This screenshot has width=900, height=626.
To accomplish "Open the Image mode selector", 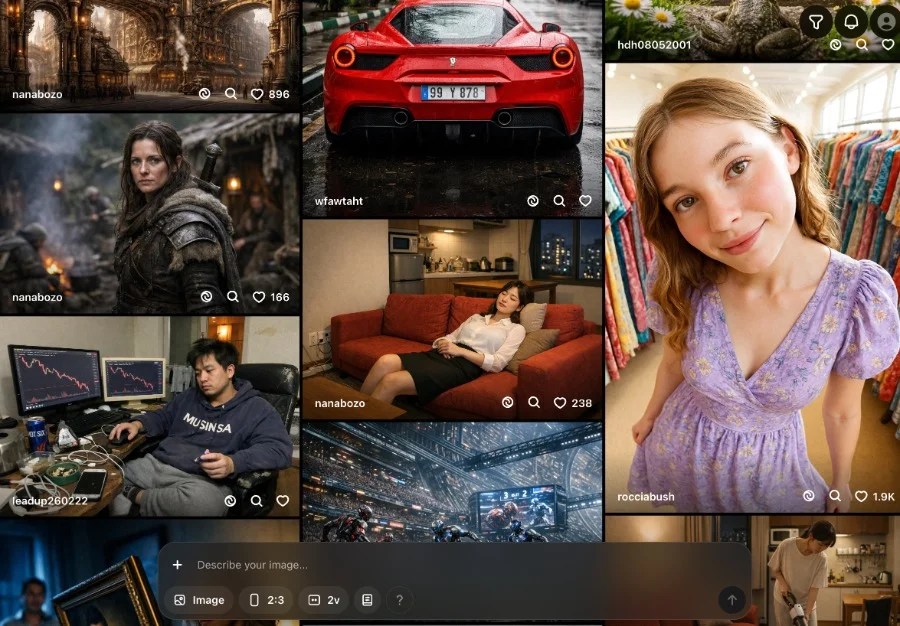I will pos(199,600).
